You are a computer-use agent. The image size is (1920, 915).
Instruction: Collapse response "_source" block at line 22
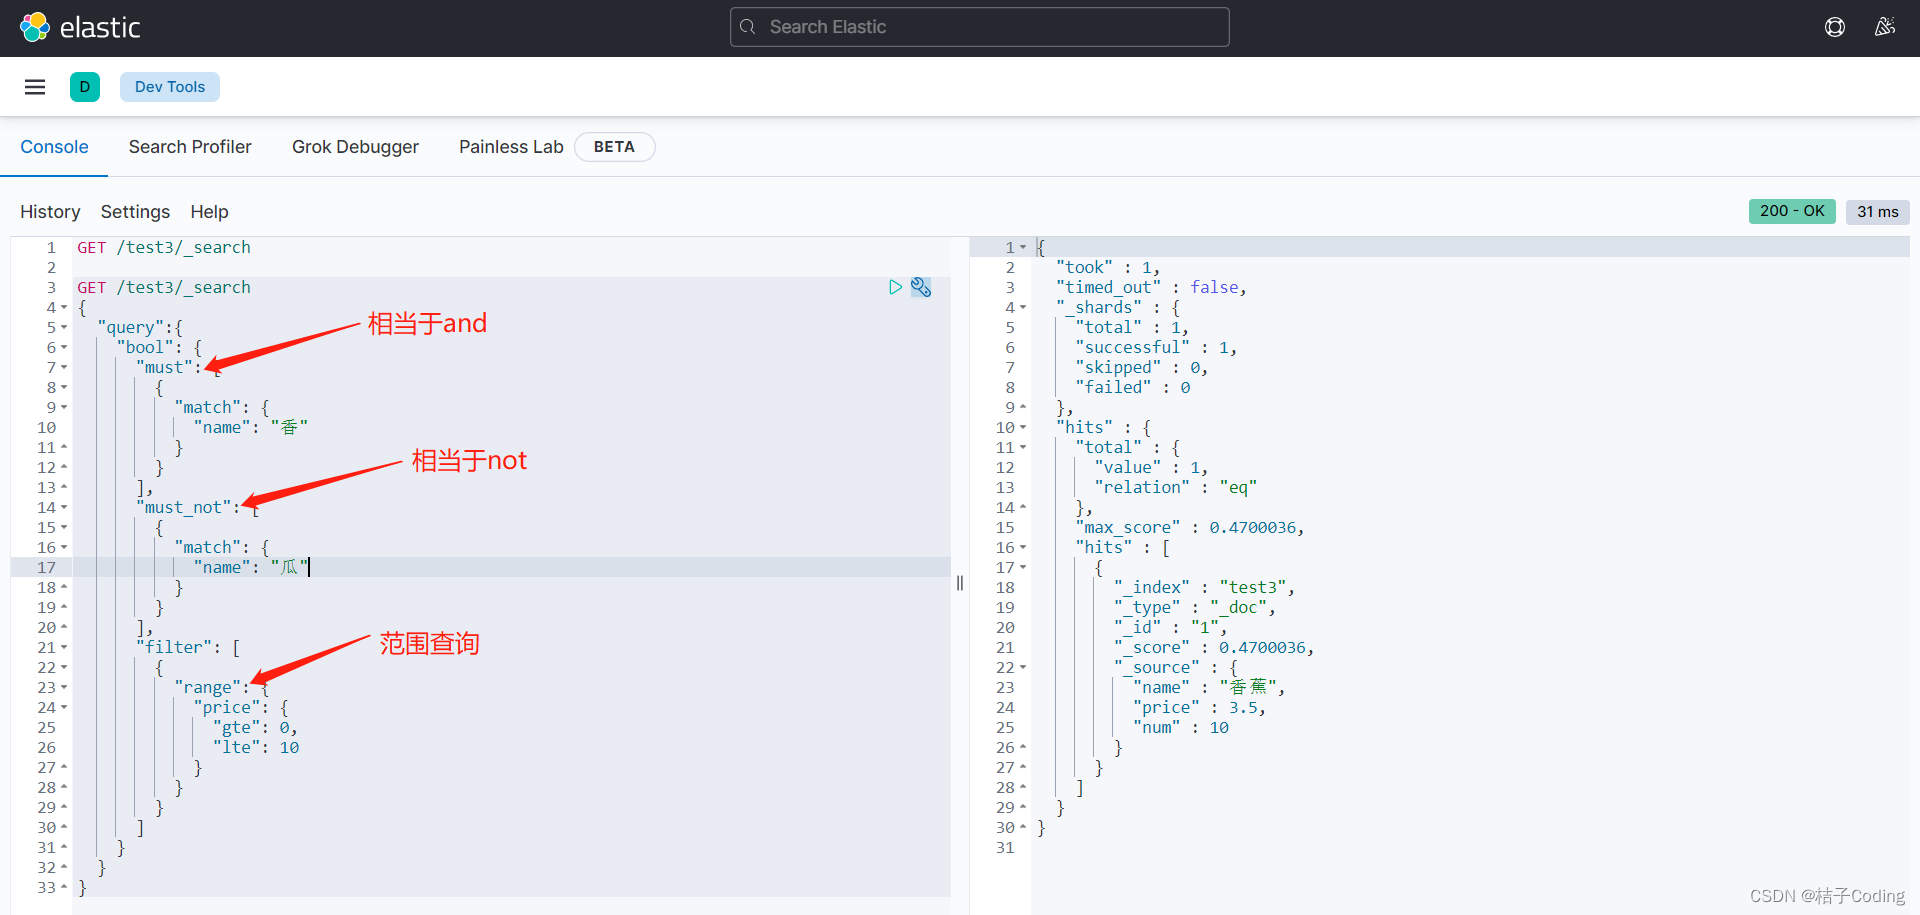click(1023, 668)
